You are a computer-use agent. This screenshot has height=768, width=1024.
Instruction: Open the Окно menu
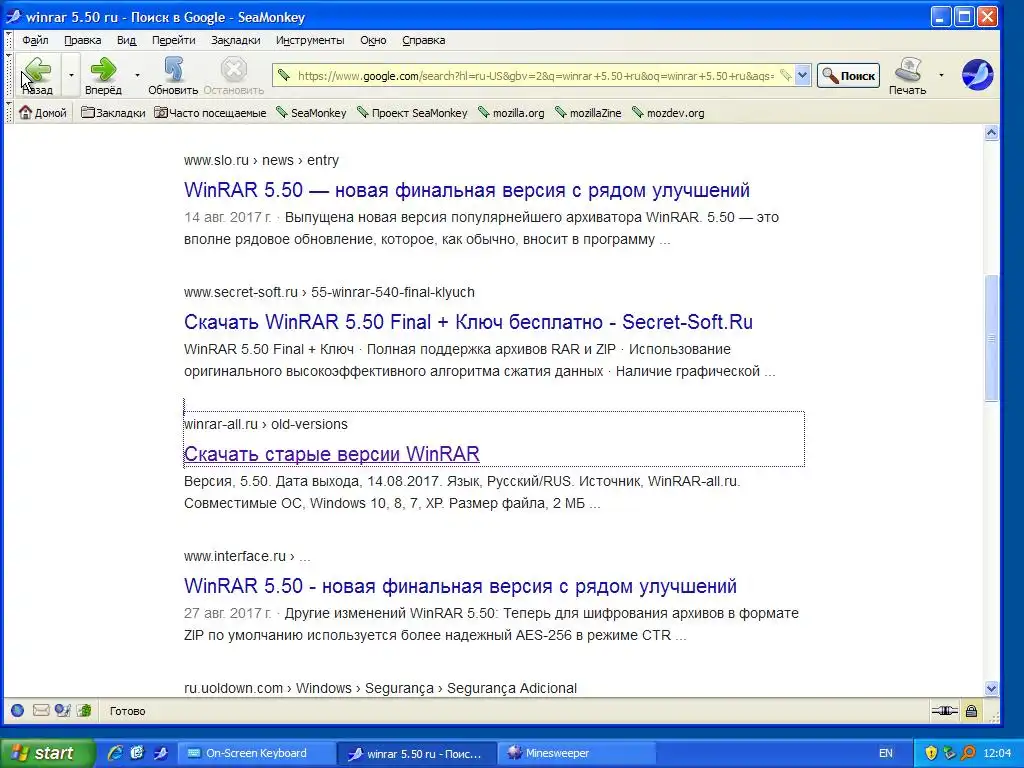pyautogui.click(x=373, y=40)
